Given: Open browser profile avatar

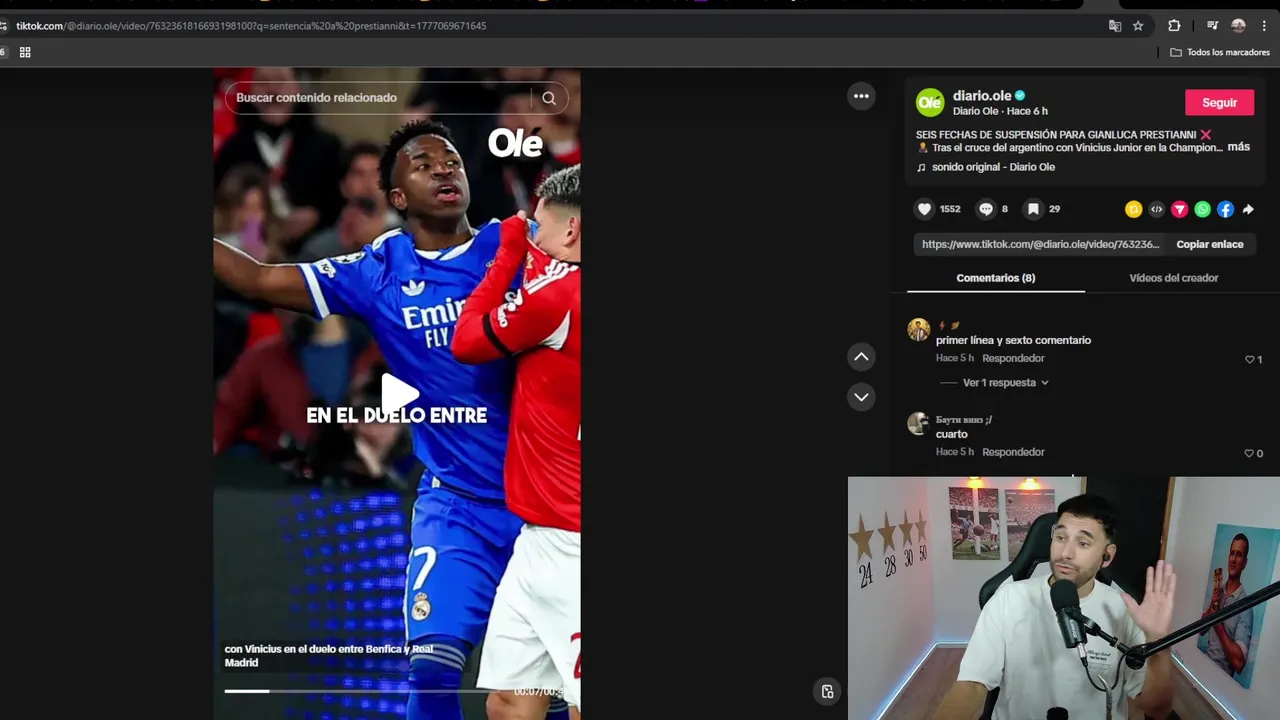Looking at the screenshot, I should [1238, 26].
